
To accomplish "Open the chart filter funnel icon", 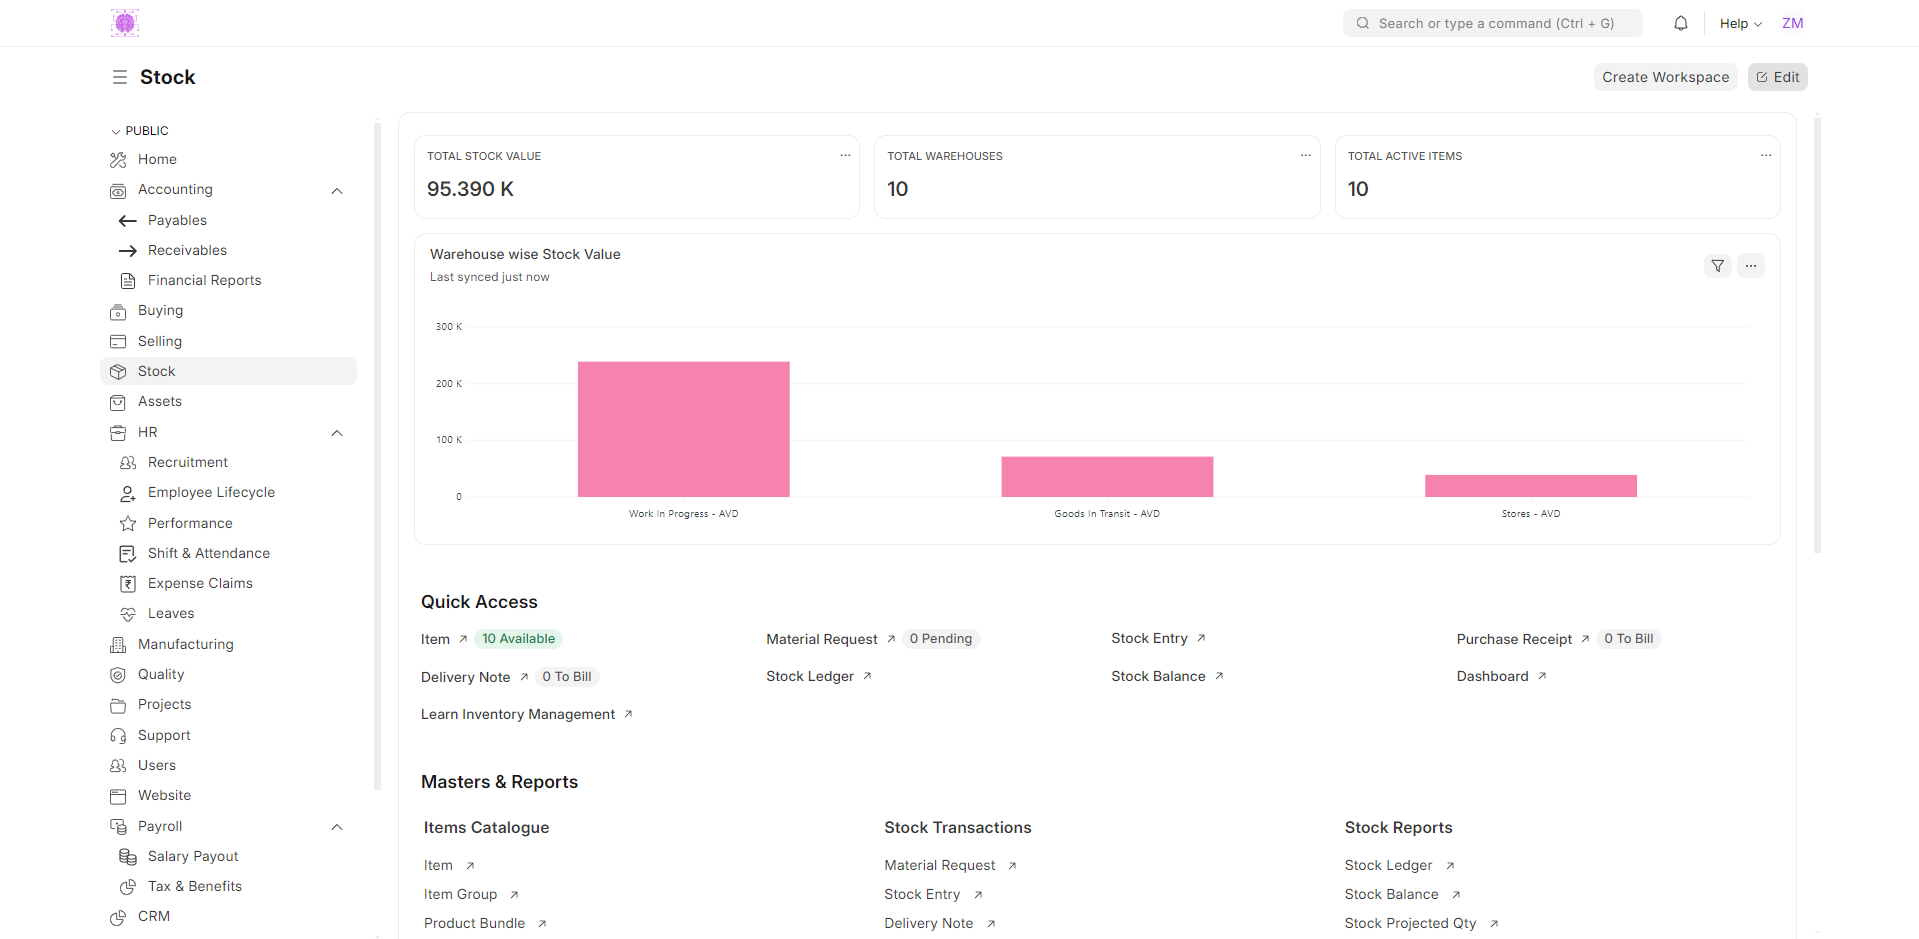I will [x=1718, y=266].
